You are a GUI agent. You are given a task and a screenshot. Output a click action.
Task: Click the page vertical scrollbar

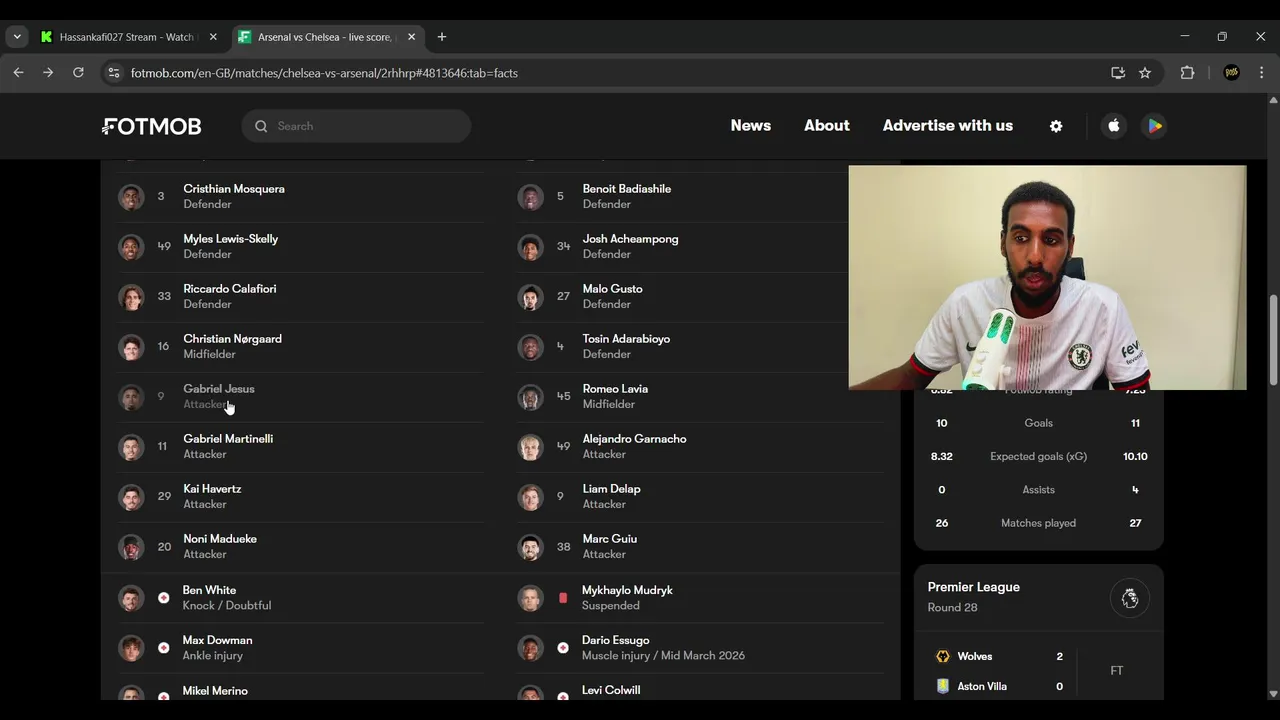coord(1273,340)
